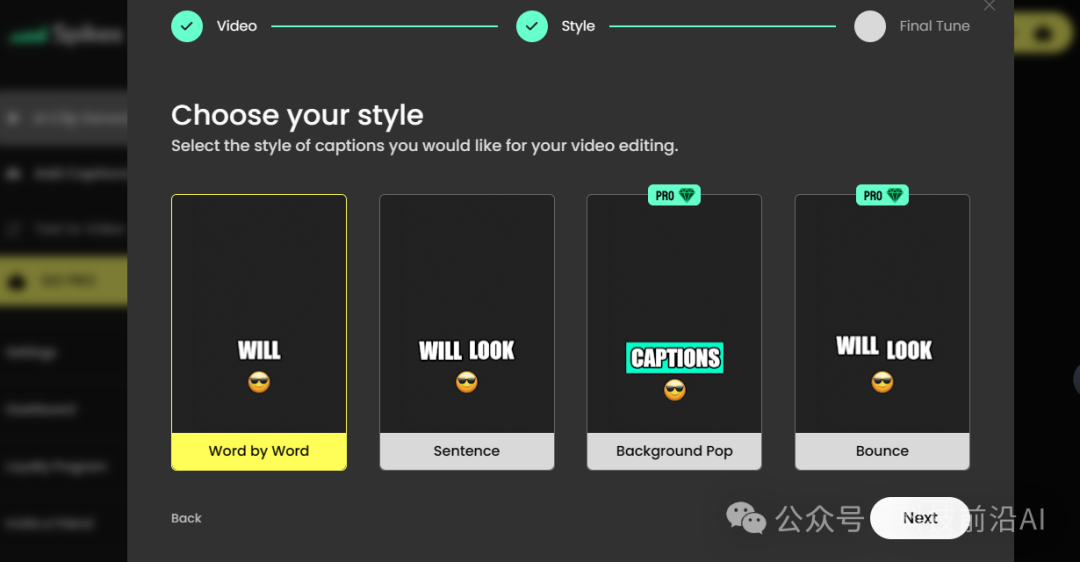This screenshot has width=1080, height=562.
Task: Choose the Sentence caption style label
Action: (x=467, y=451)
